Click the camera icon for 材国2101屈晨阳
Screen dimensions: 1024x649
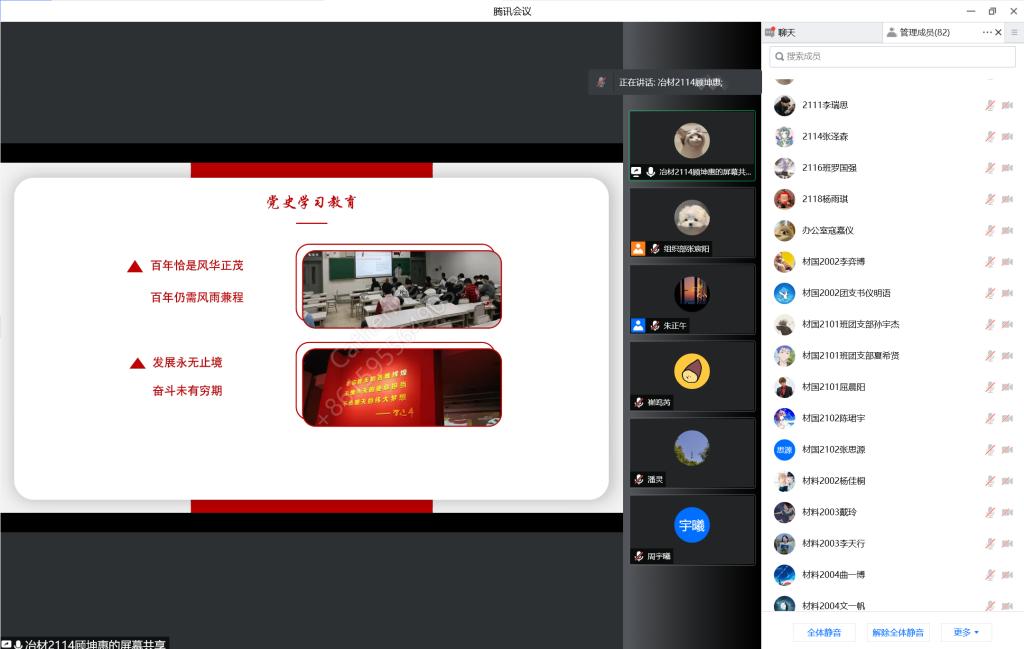click(1007, 387)
